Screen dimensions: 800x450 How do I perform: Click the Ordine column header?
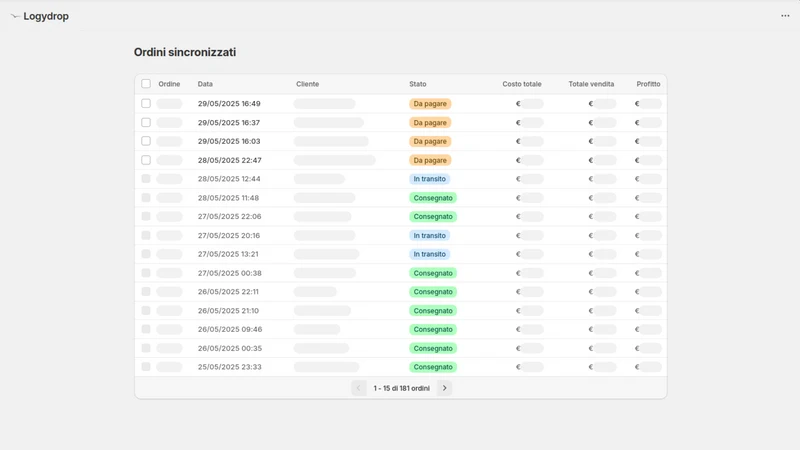coord(169,84)
